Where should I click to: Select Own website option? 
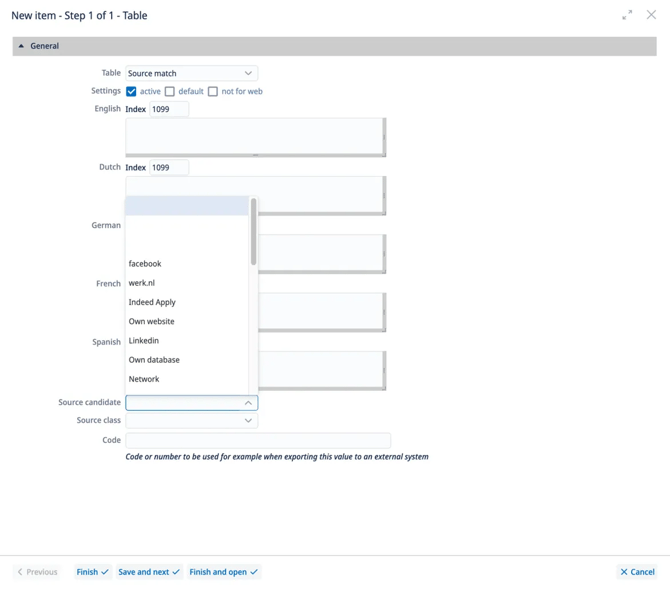[x=152, y=321]
